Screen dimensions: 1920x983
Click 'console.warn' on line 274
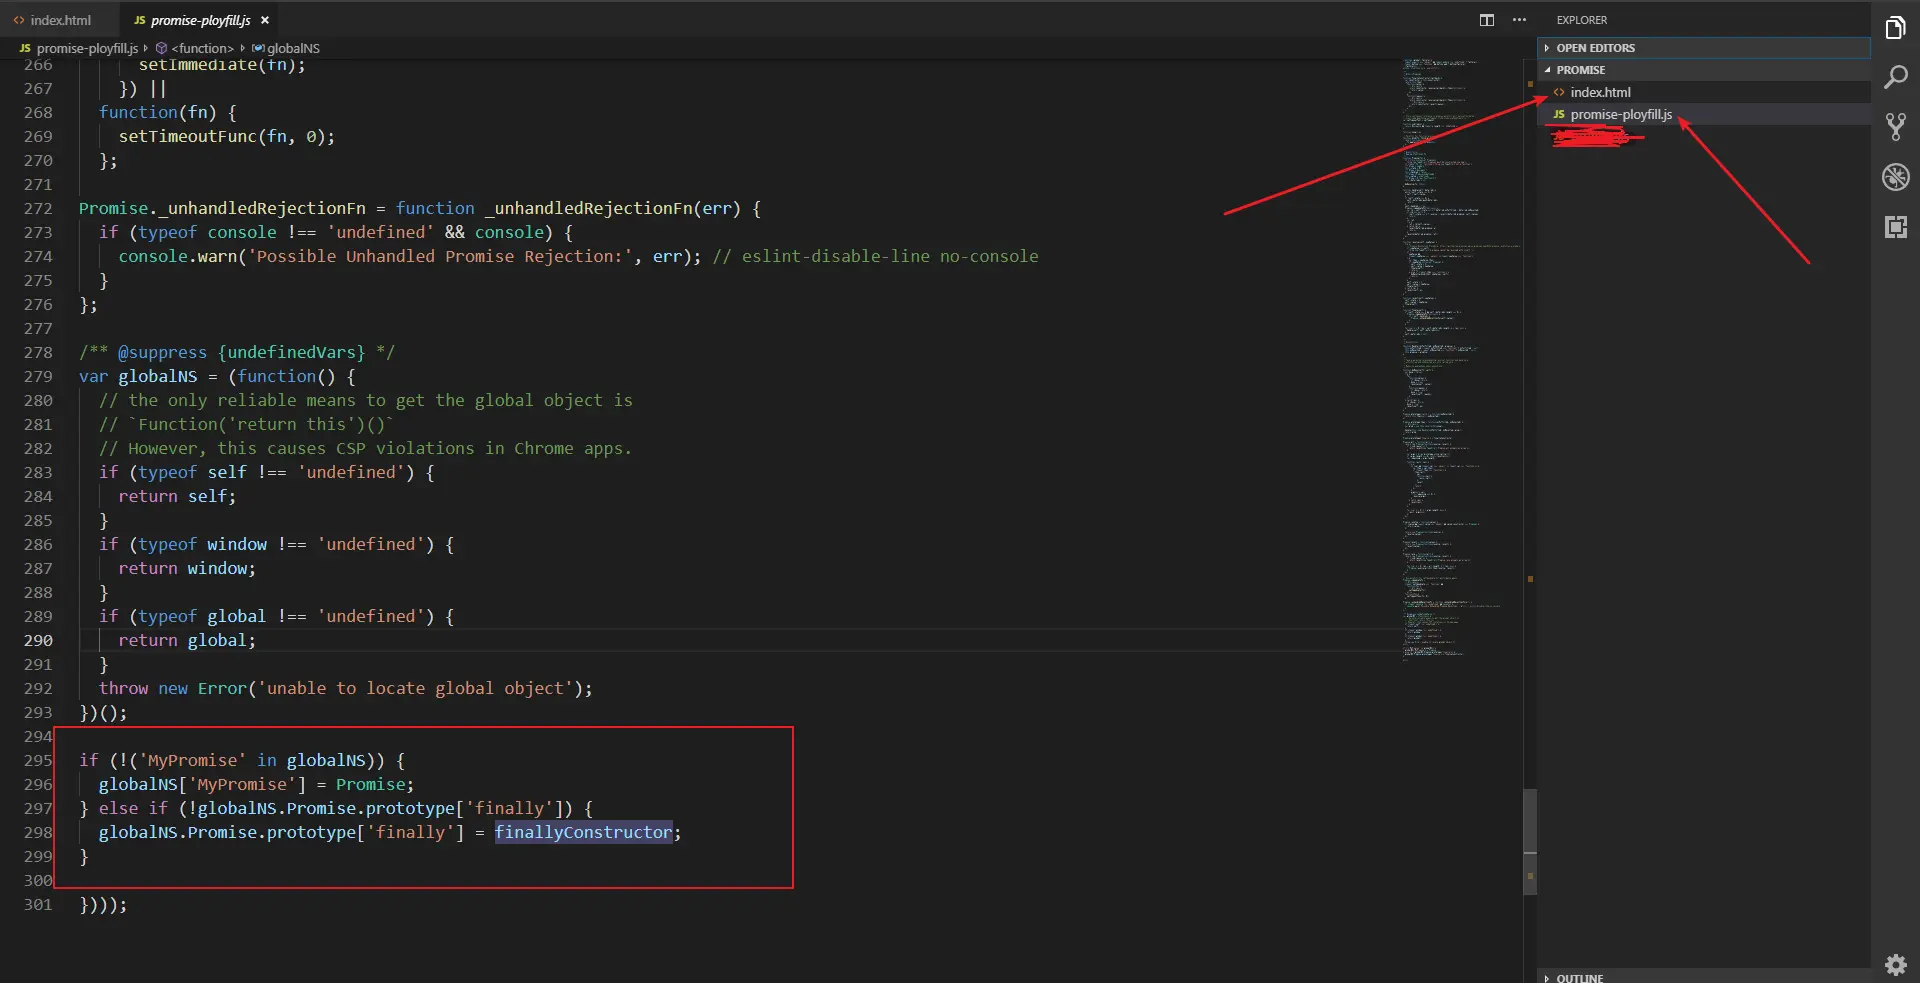pyautogui.click(x=178, y=256)
